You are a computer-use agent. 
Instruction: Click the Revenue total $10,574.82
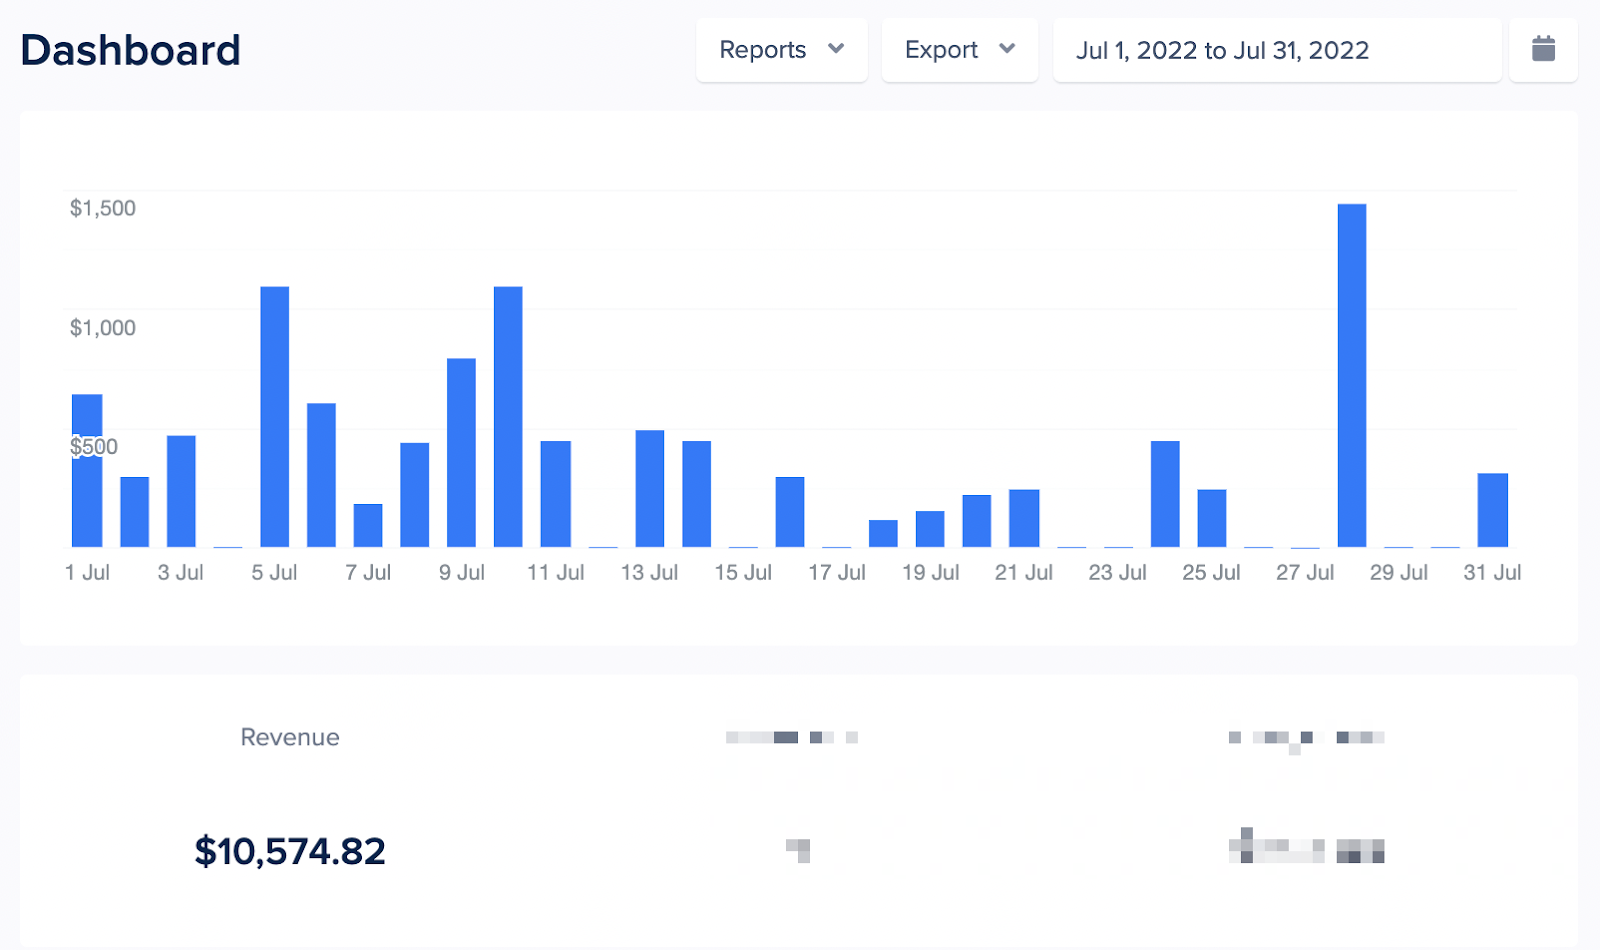click(291, 850)
